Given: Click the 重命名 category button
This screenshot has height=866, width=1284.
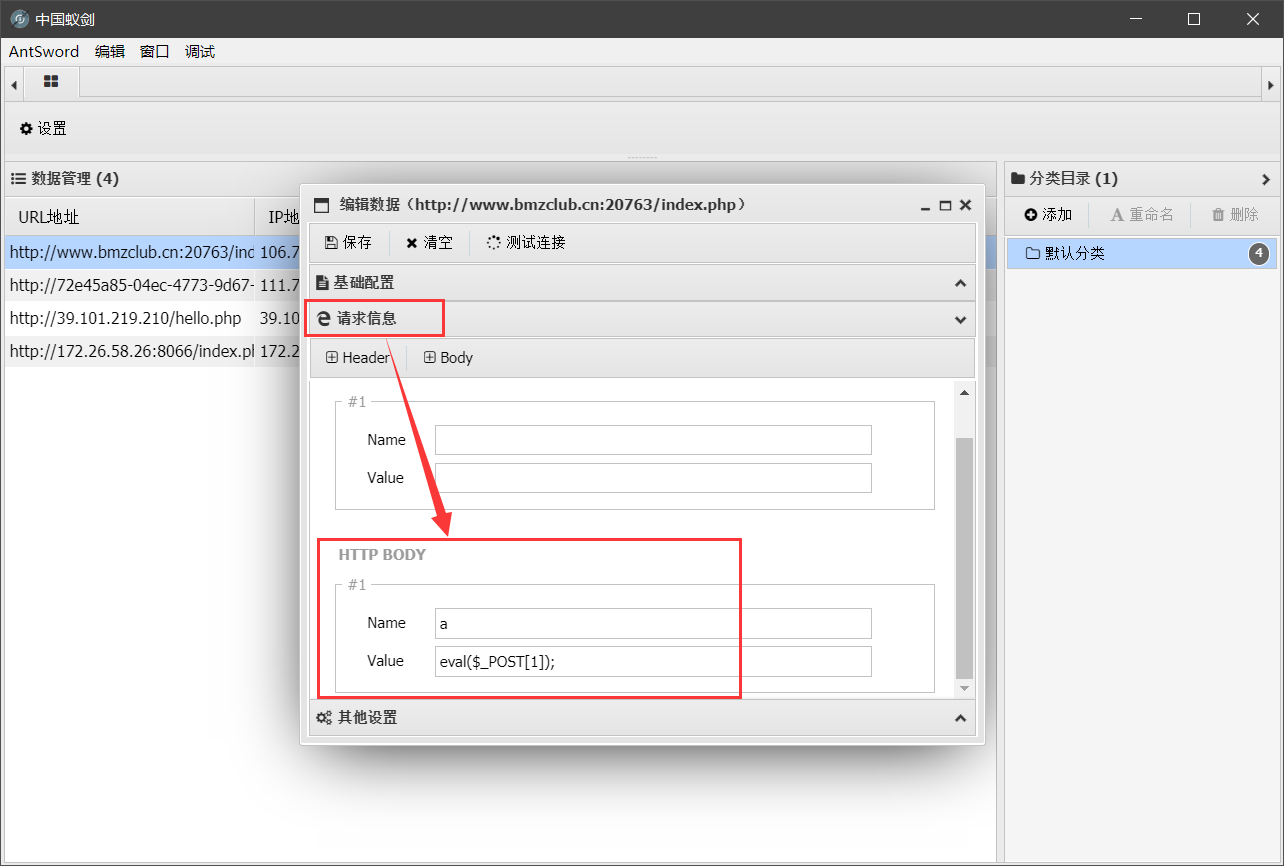Looking at the screenshot, I should click(x=1142, y=214).
